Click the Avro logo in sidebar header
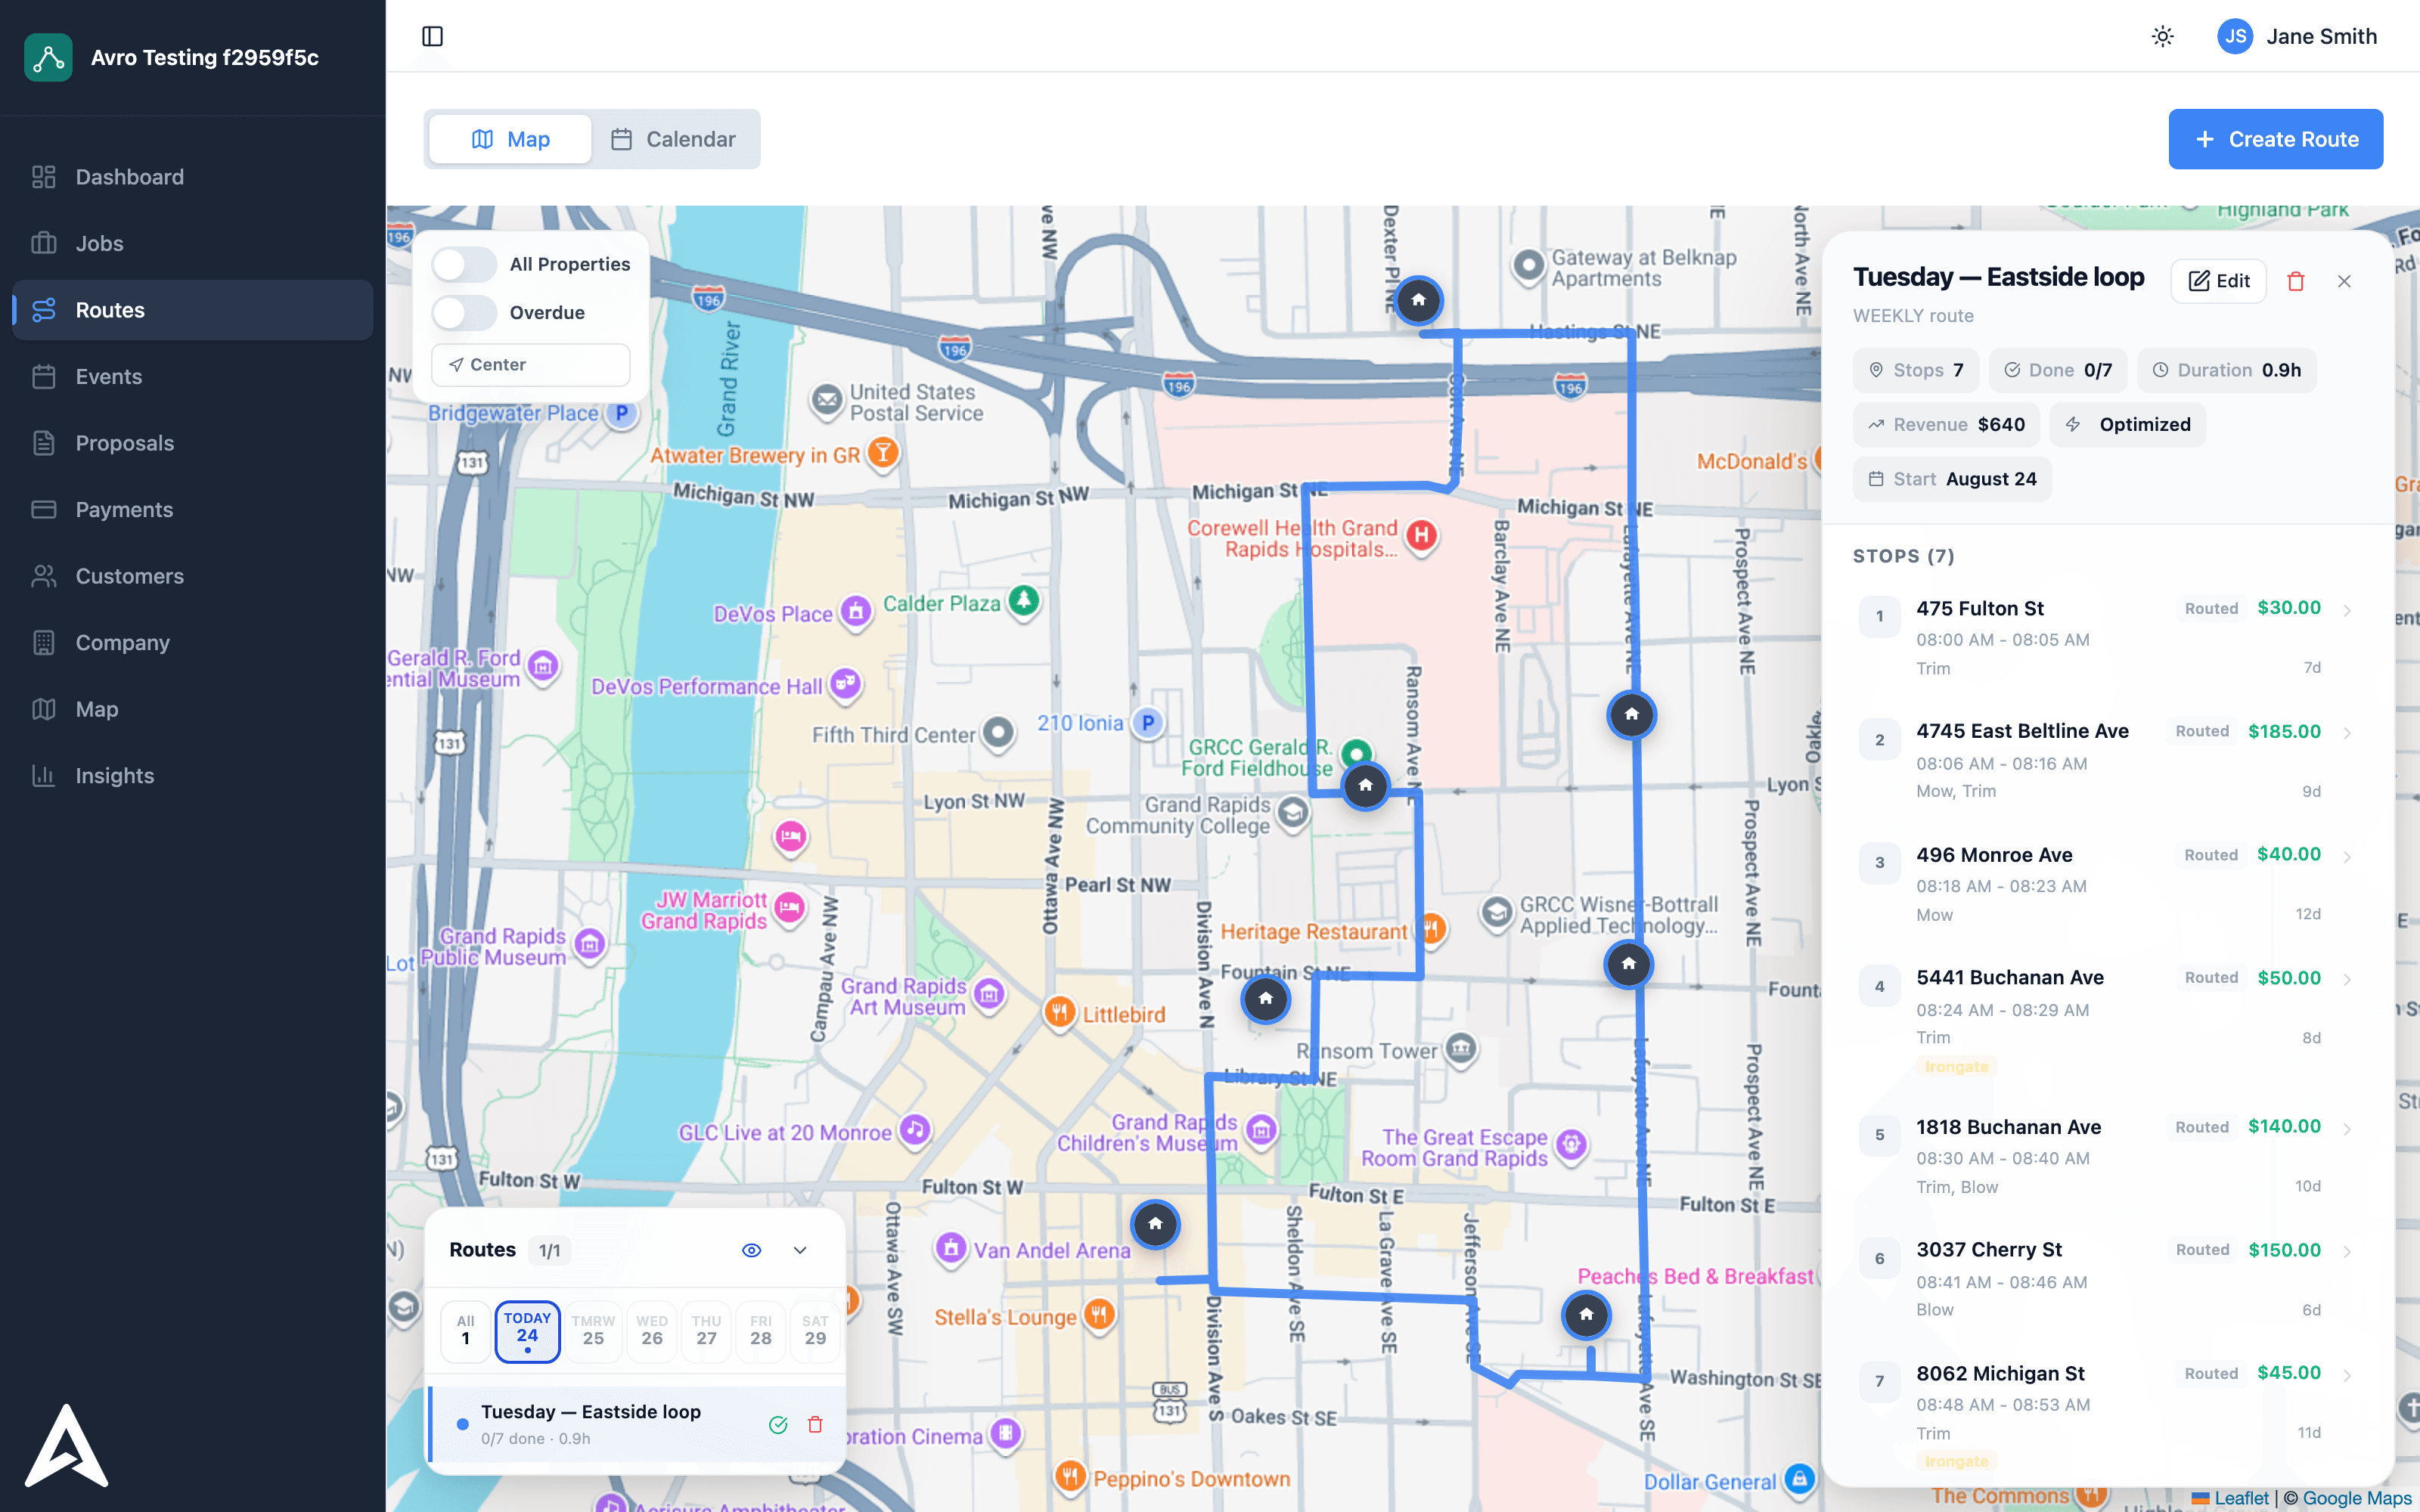The width and height of the screenshot is (2420, 1512). click(x=48, y=57)
